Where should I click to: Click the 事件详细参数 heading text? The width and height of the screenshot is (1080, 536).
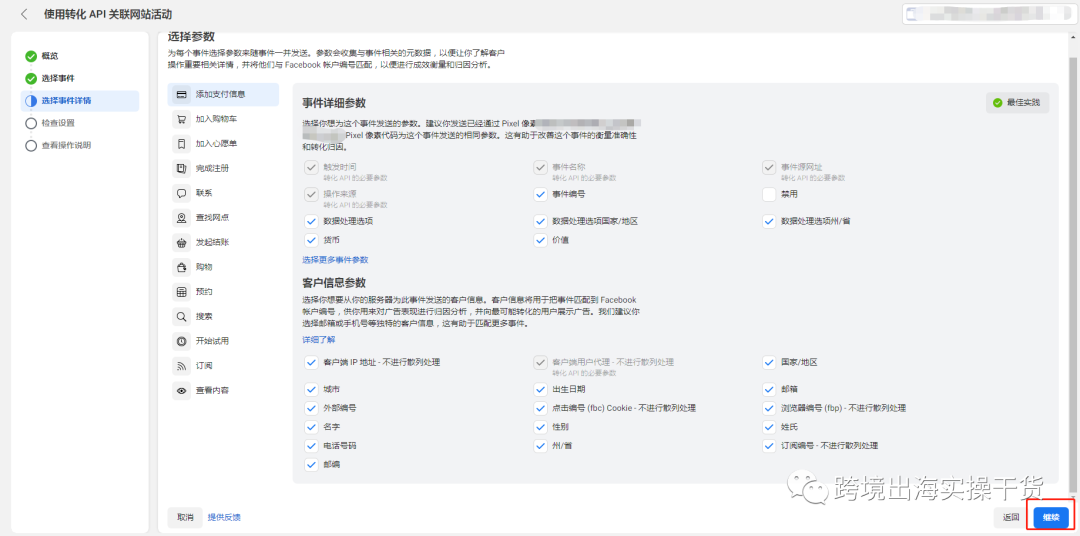point(334,103)
